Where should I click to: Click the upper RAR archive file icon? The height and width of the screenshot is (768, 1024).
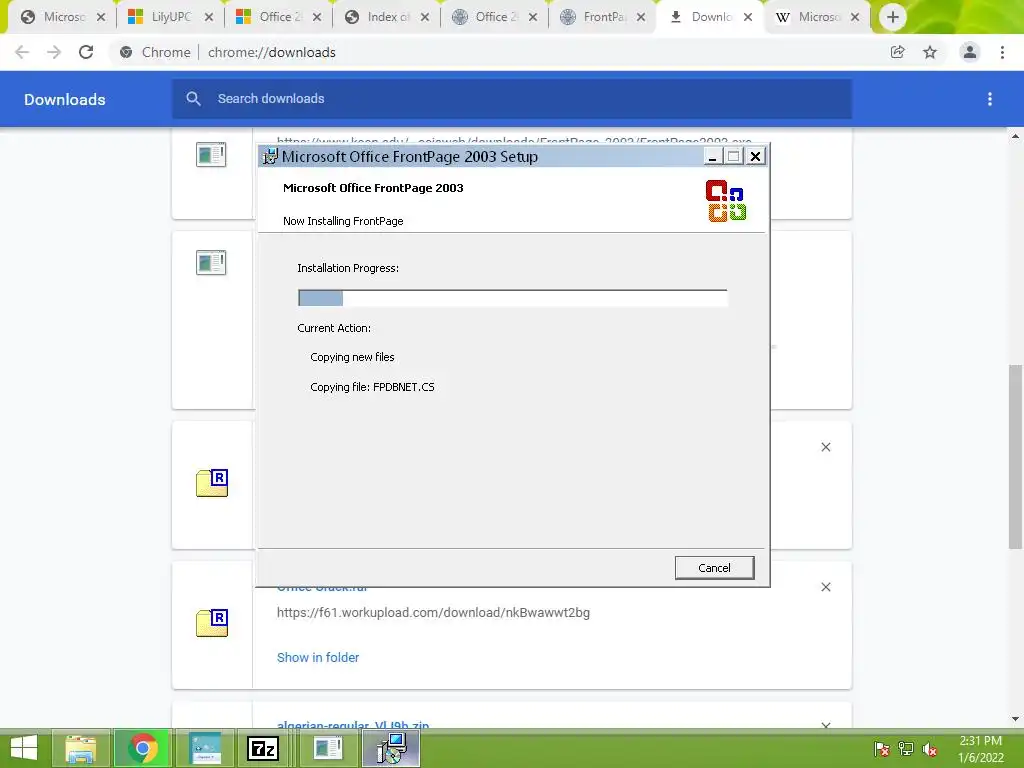point(212,483)
